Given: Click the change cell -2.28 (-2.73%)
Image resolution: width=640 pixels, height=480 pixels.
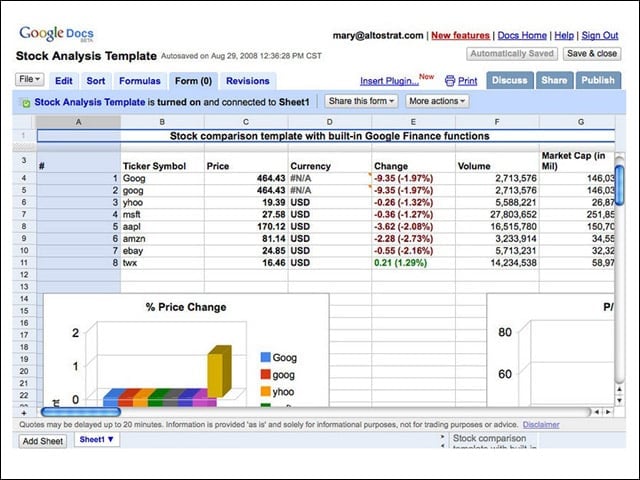Looking at the screenshot, I should [413, 238].
